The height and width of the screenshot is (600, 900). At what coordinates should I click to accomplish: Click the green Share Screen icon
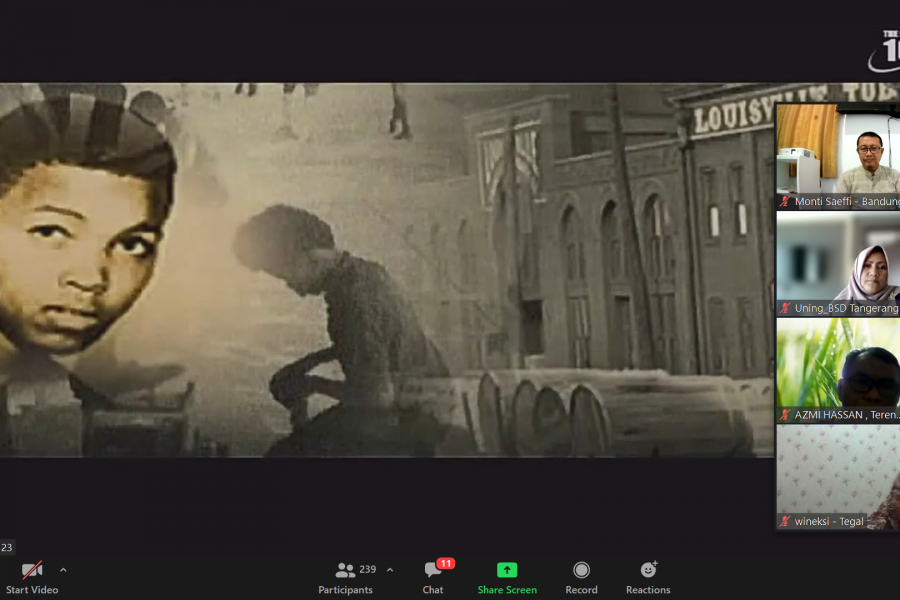[x=507, y=570]
